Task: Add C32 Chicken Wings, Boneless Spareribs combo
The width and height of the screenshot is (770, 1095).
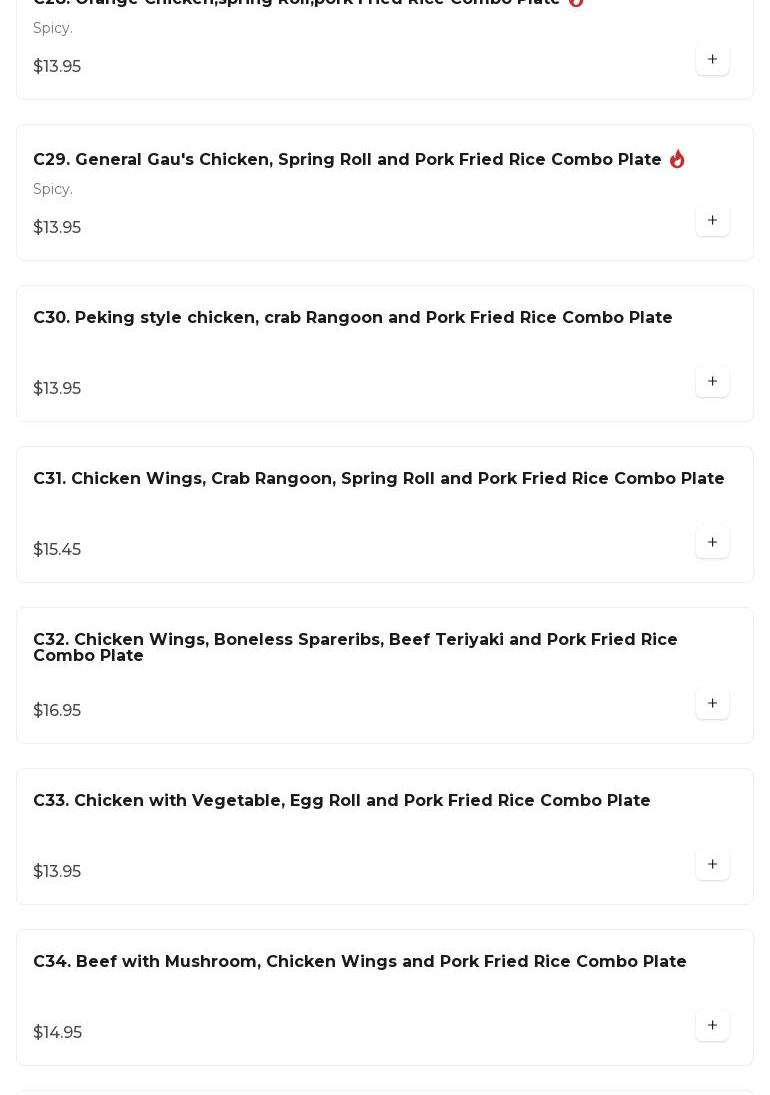Action: 712,703
